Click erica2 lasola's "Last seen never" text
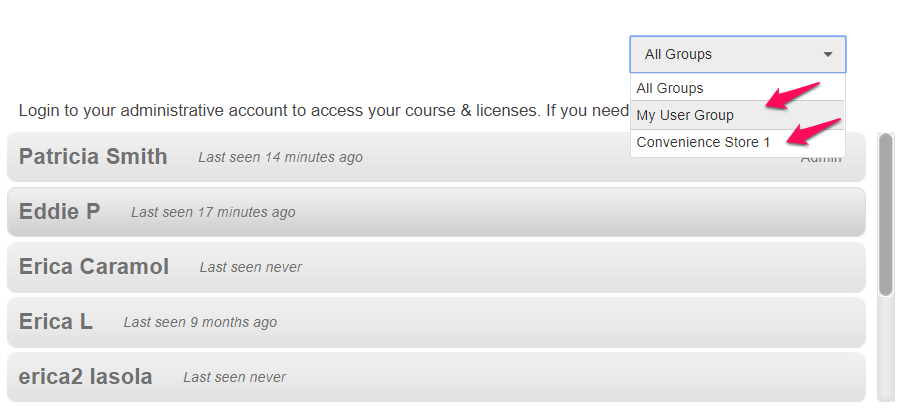Viewport: 907px width, 420px height. pos(234,377)
